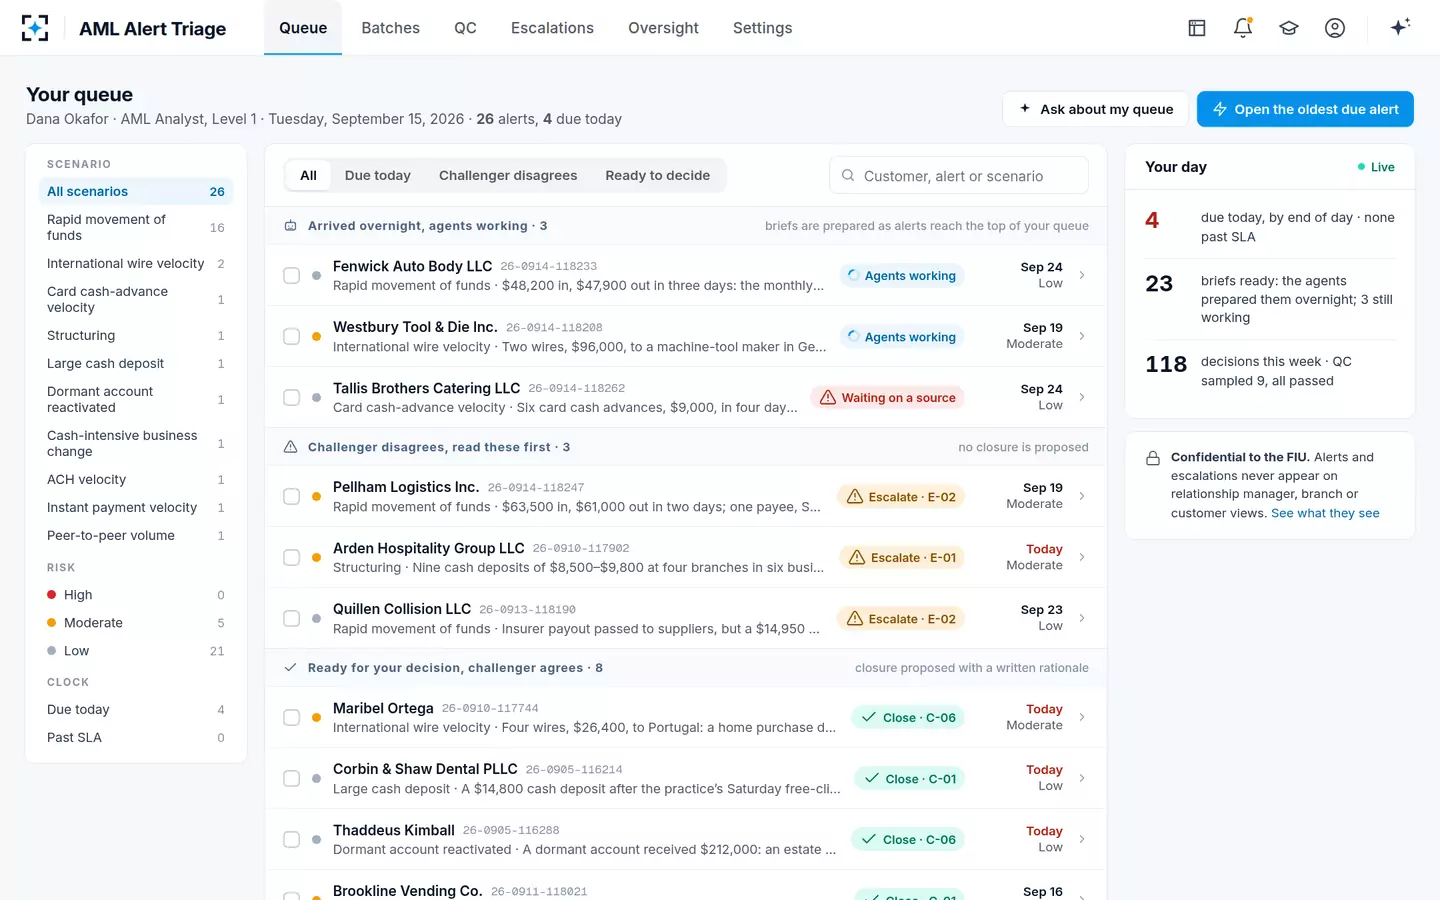Follow the See what they see link
Image resolution: width=1440 pixels, height=900 pixels.
click(x=1325, y=513)
